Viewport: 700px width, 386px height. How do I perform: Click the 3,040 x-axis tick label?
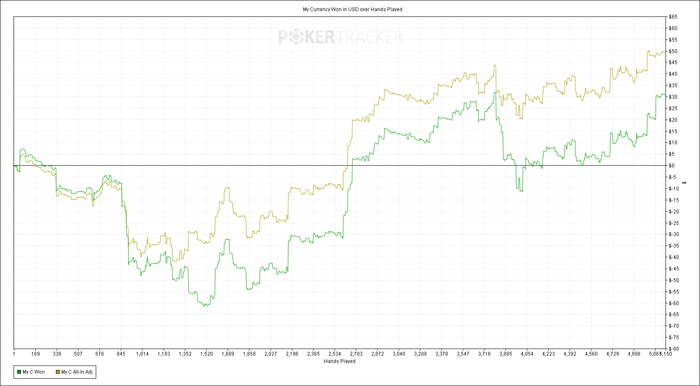pyautogui.click(x=399, y=355)
